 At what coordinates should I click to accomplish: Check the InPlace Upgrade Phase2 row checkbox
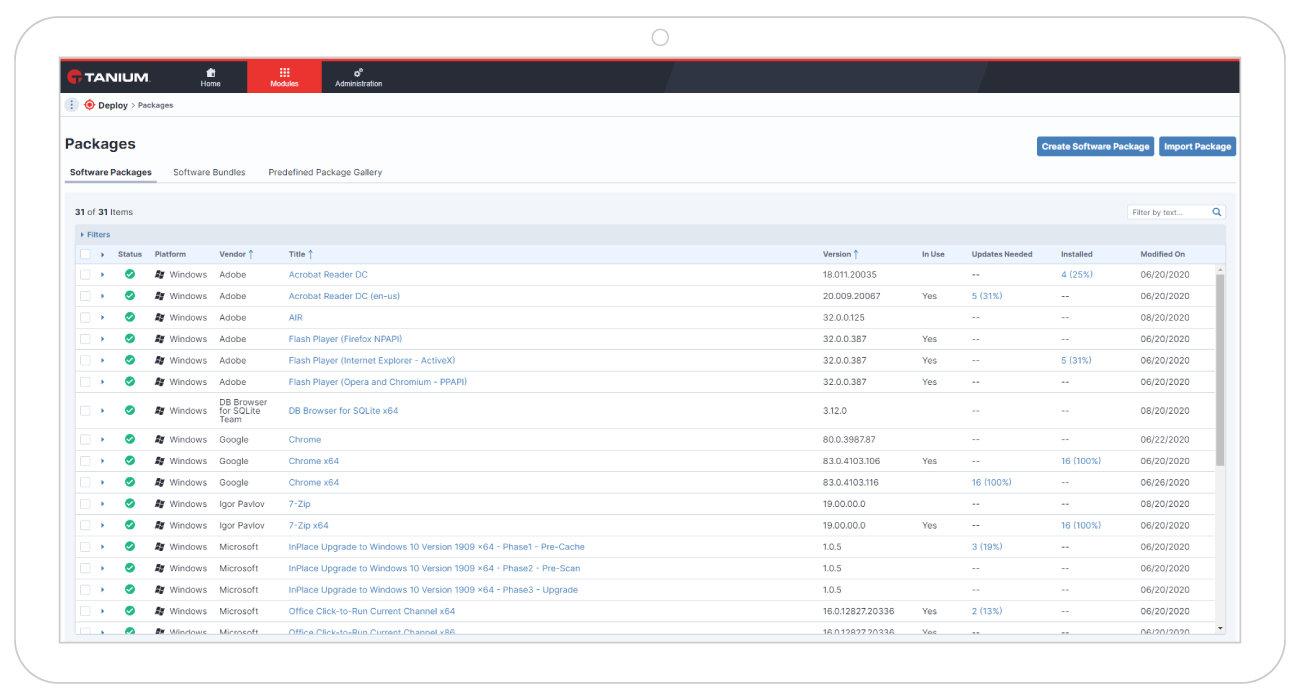pyautogui.click(x=85, y=568)
